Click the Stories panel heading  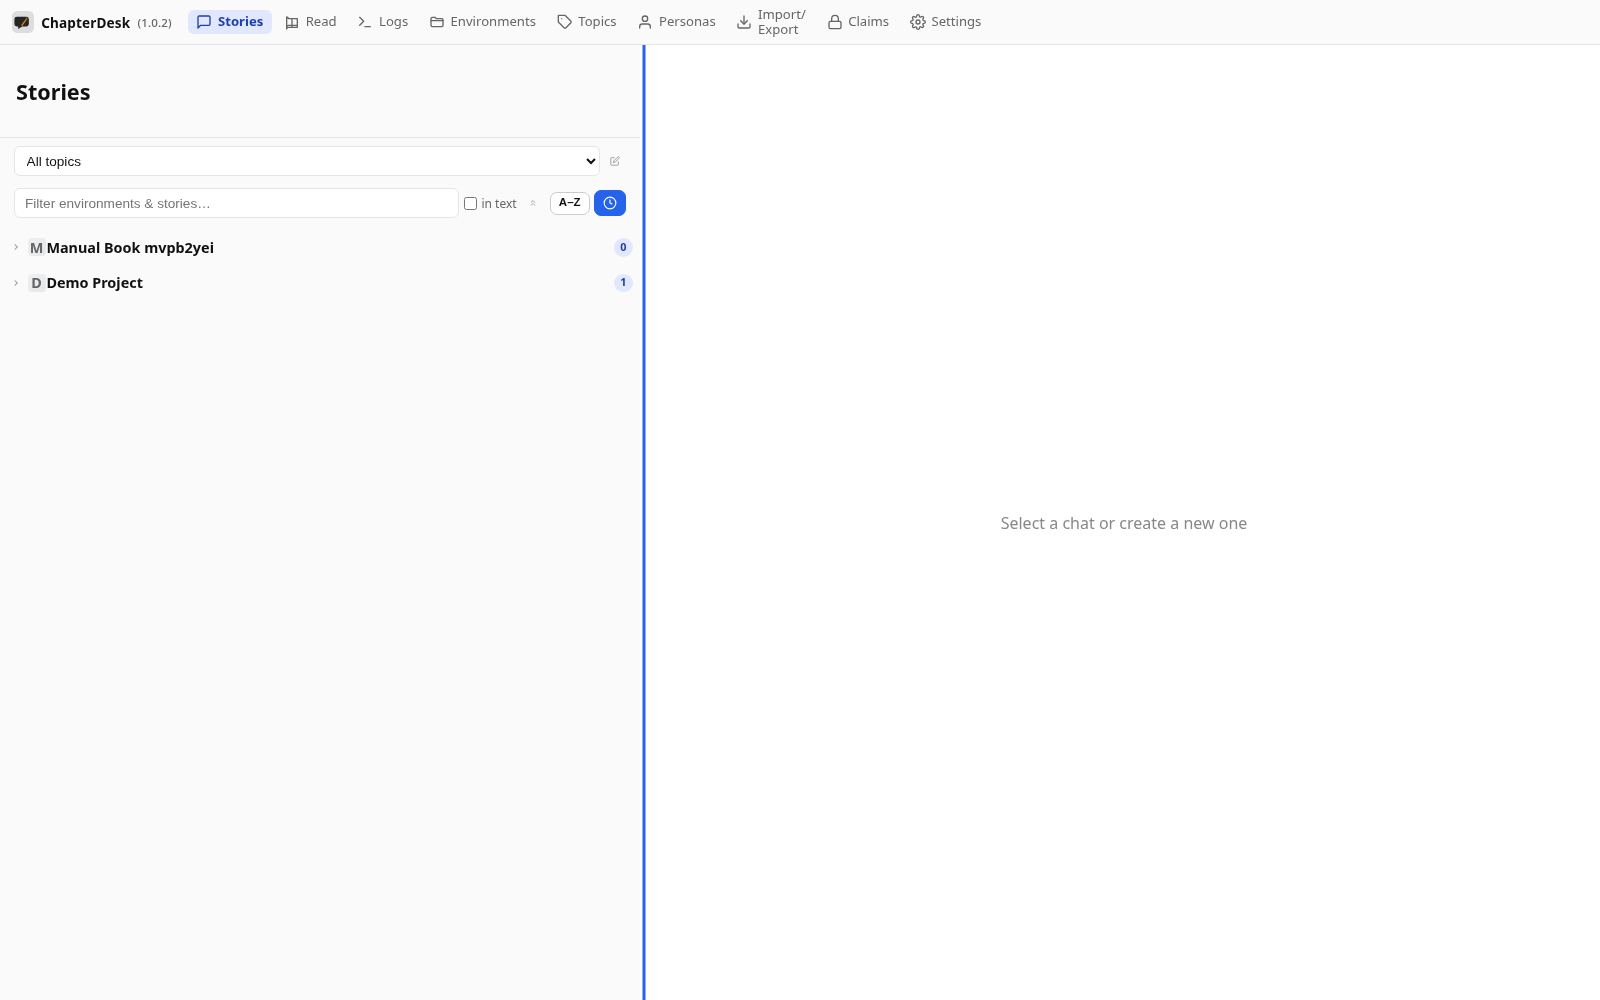pyautogui.click(x=53, y=92)
